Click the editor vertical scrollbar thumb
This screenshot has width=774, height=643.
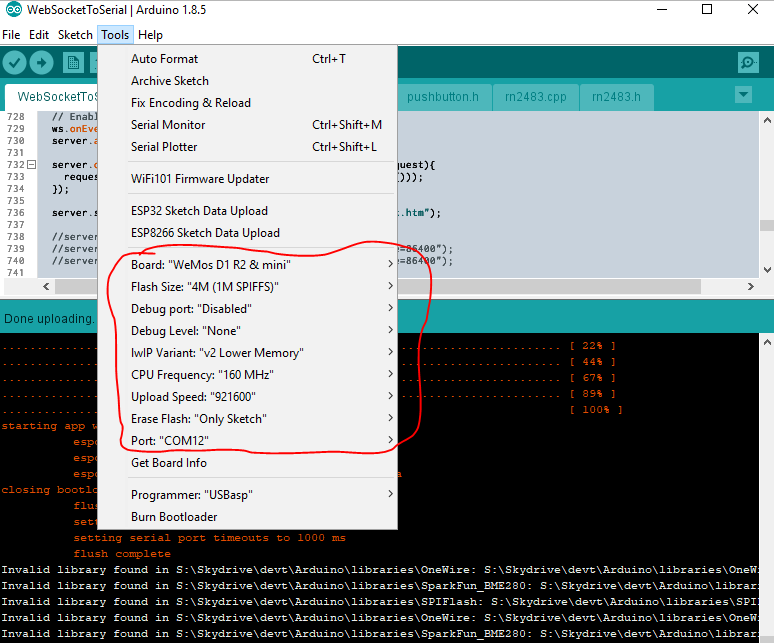[767, 225]
